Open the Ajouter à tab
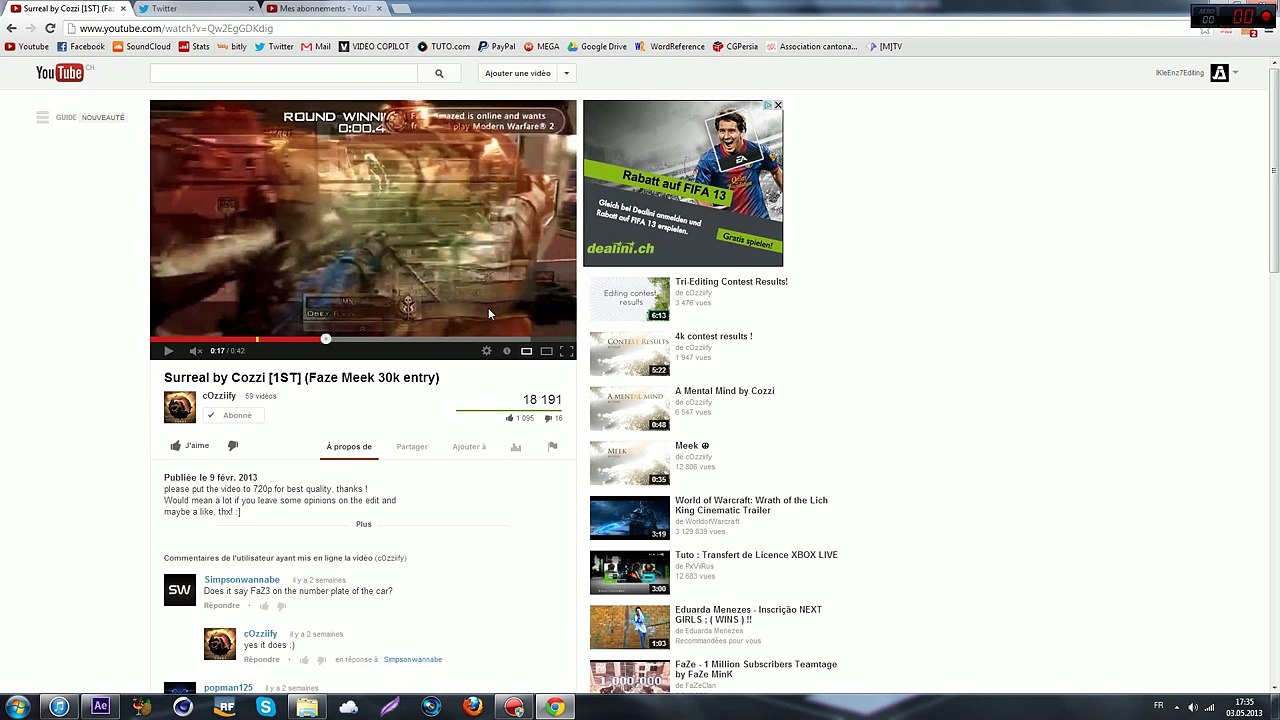Screen dimensions: 1280x720 tap(469, 447)
